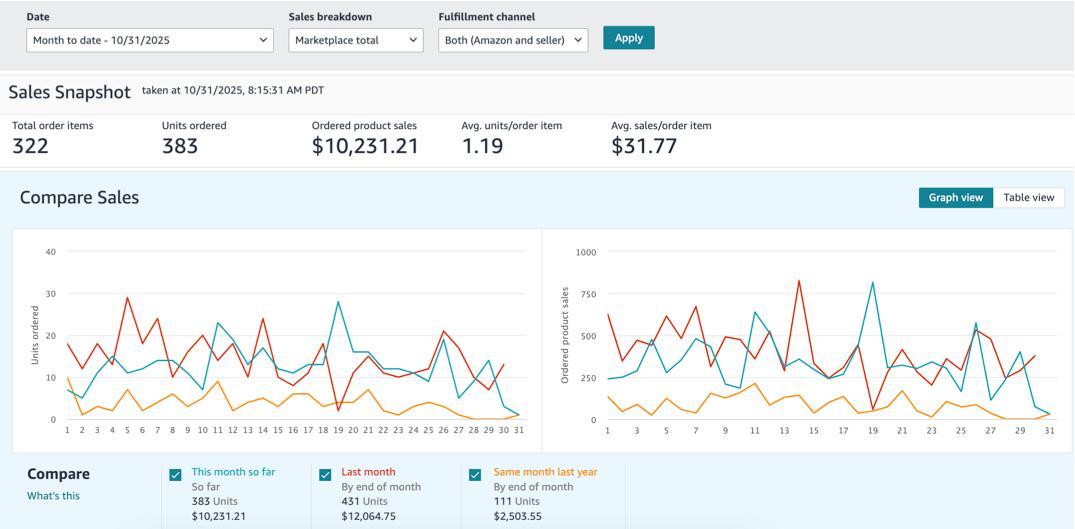Viewport: 1075px width, 529px height.
Task: Click the Total order items value 322
Action: pos(30,146)
